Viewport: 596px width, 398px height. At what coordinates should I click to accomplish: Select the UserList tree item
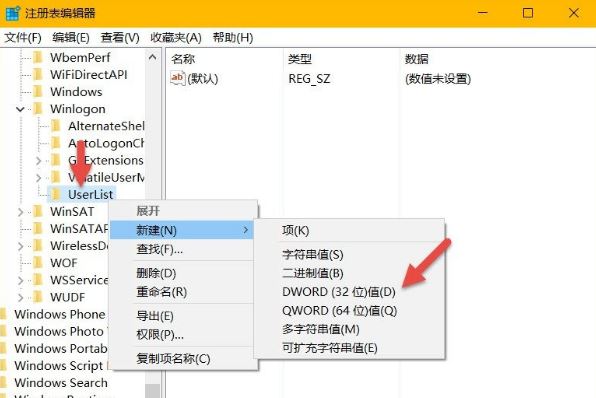(x=90, y=194)
